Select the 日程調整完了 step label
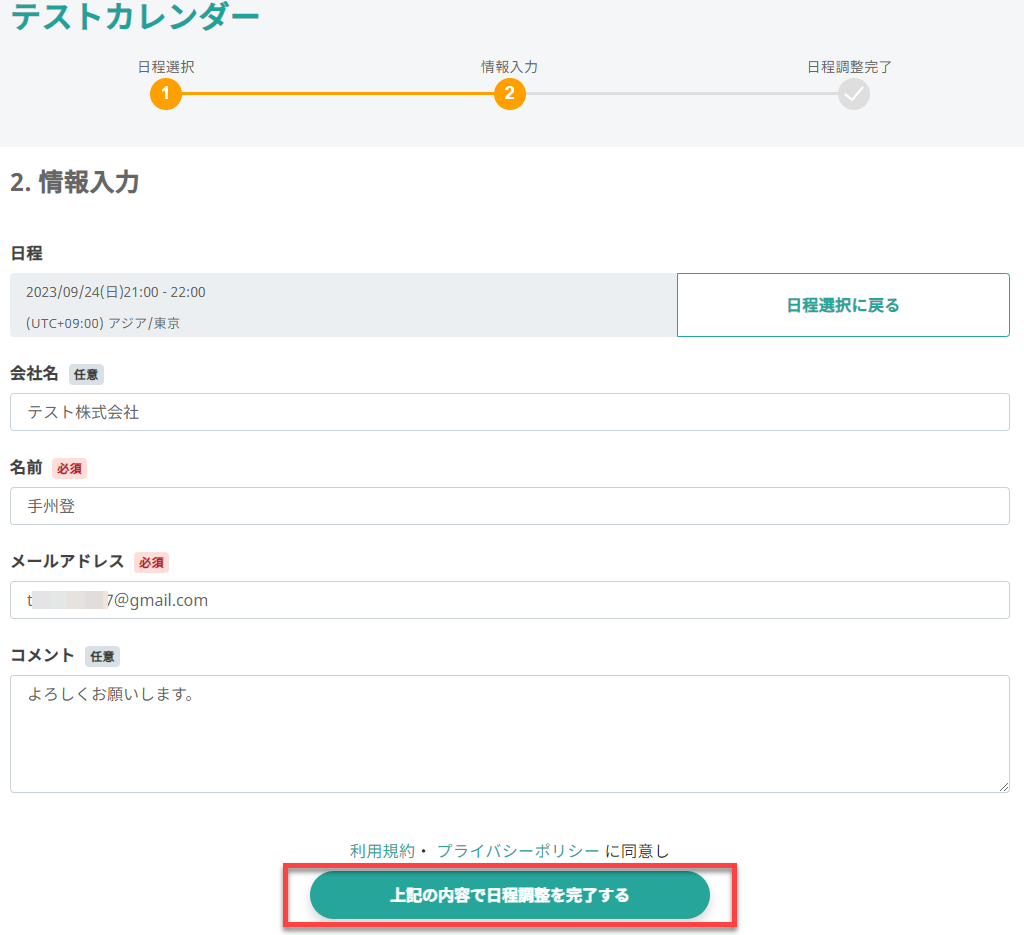Screen dimensions: 1024x935 pyautogui.click(x=849, y=67)
